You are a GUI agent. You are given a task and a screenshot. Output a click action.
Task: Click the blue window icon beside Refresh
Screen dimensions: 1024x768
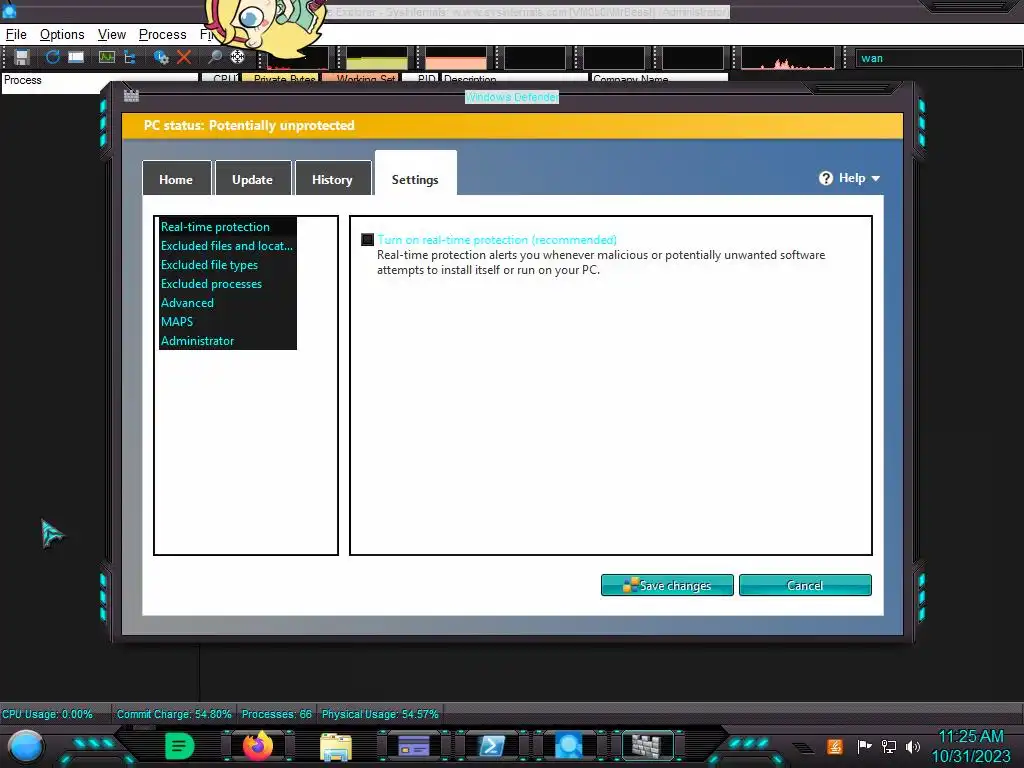pyautogui.click(x=76, y=57)
